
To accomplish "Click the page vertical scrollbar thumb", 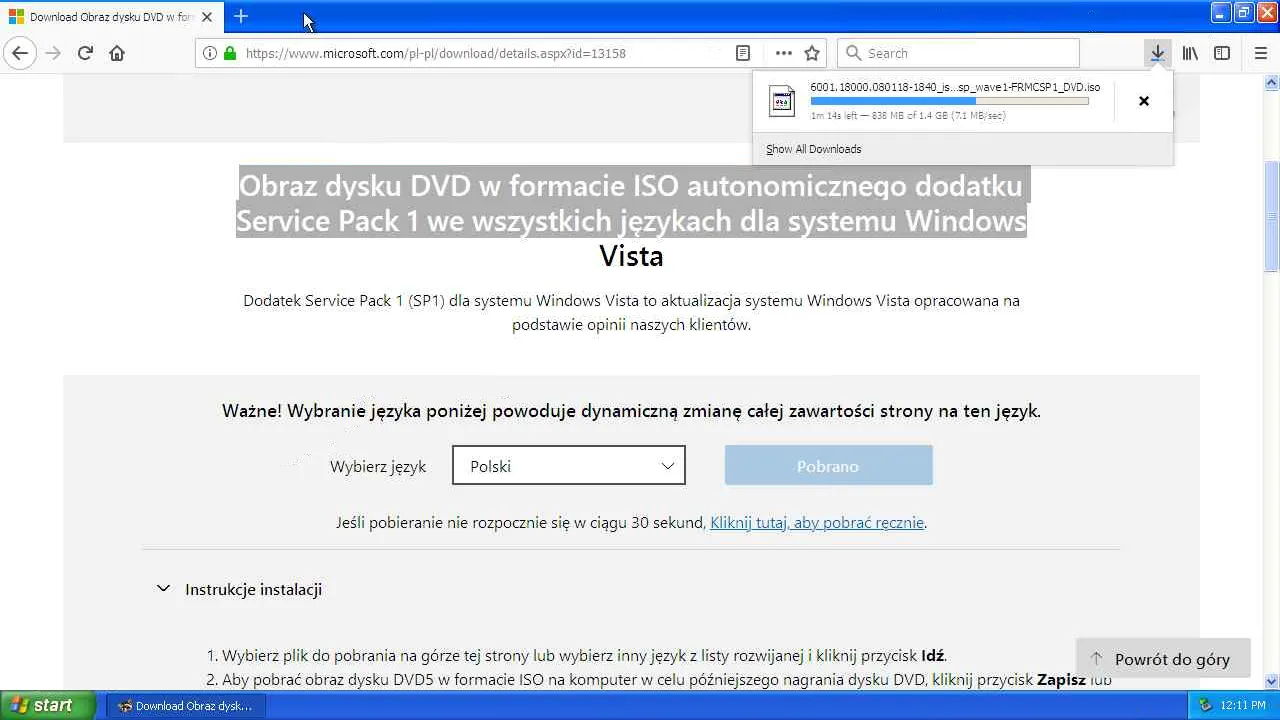I will (1271, 217).
